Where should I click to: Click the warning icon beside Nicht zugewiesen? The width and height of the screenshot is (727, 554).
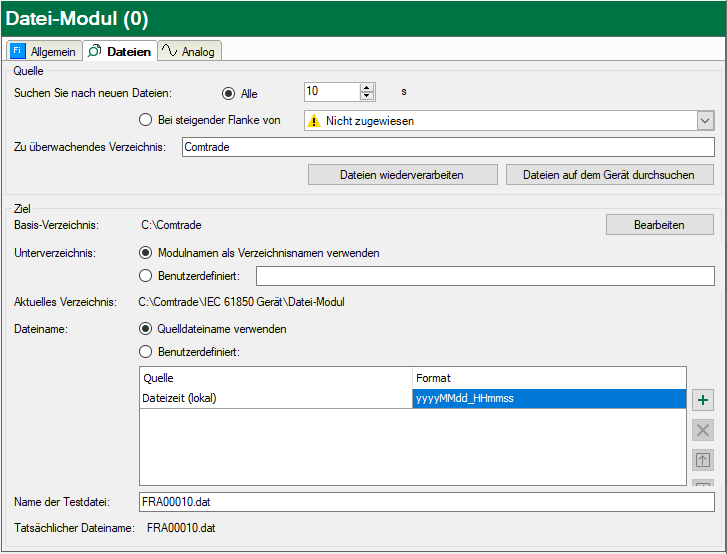[314, 121]
